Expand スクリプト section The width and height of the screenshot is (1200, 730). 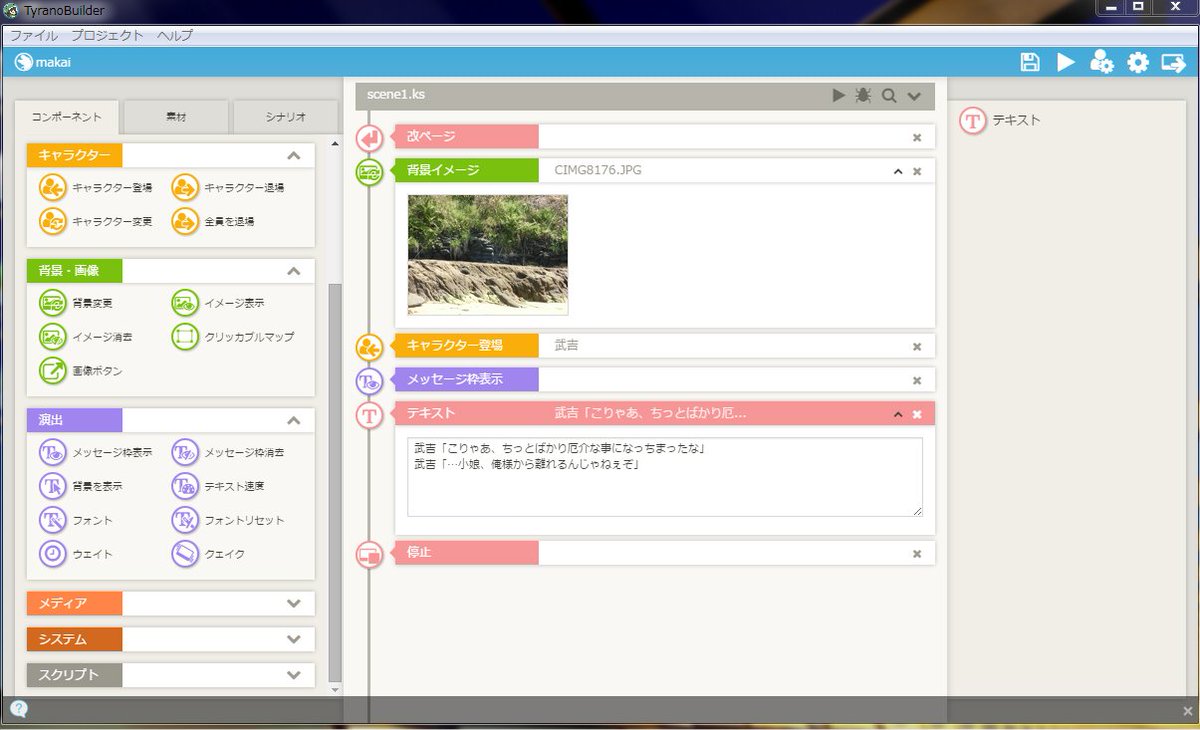click(x=293, y=675)
